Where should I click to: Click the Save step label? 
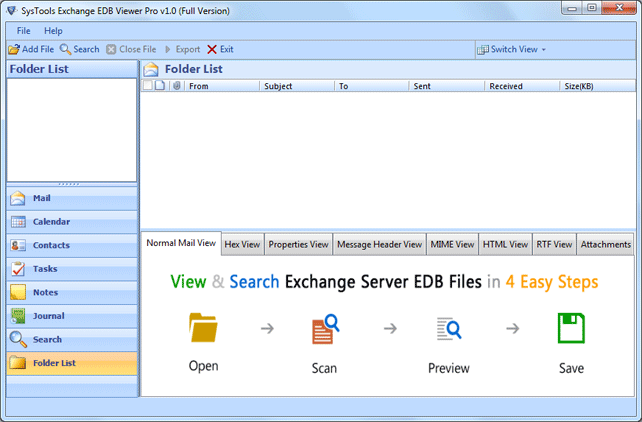[x=572, y=368]
